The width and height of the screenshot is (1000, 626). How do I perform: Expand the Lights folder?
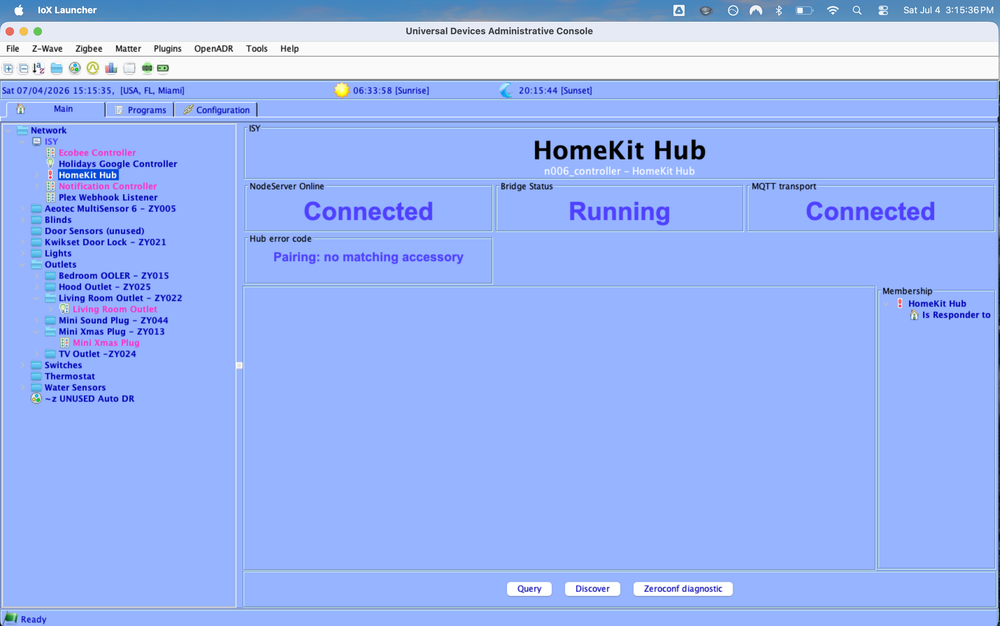(23, 254)
